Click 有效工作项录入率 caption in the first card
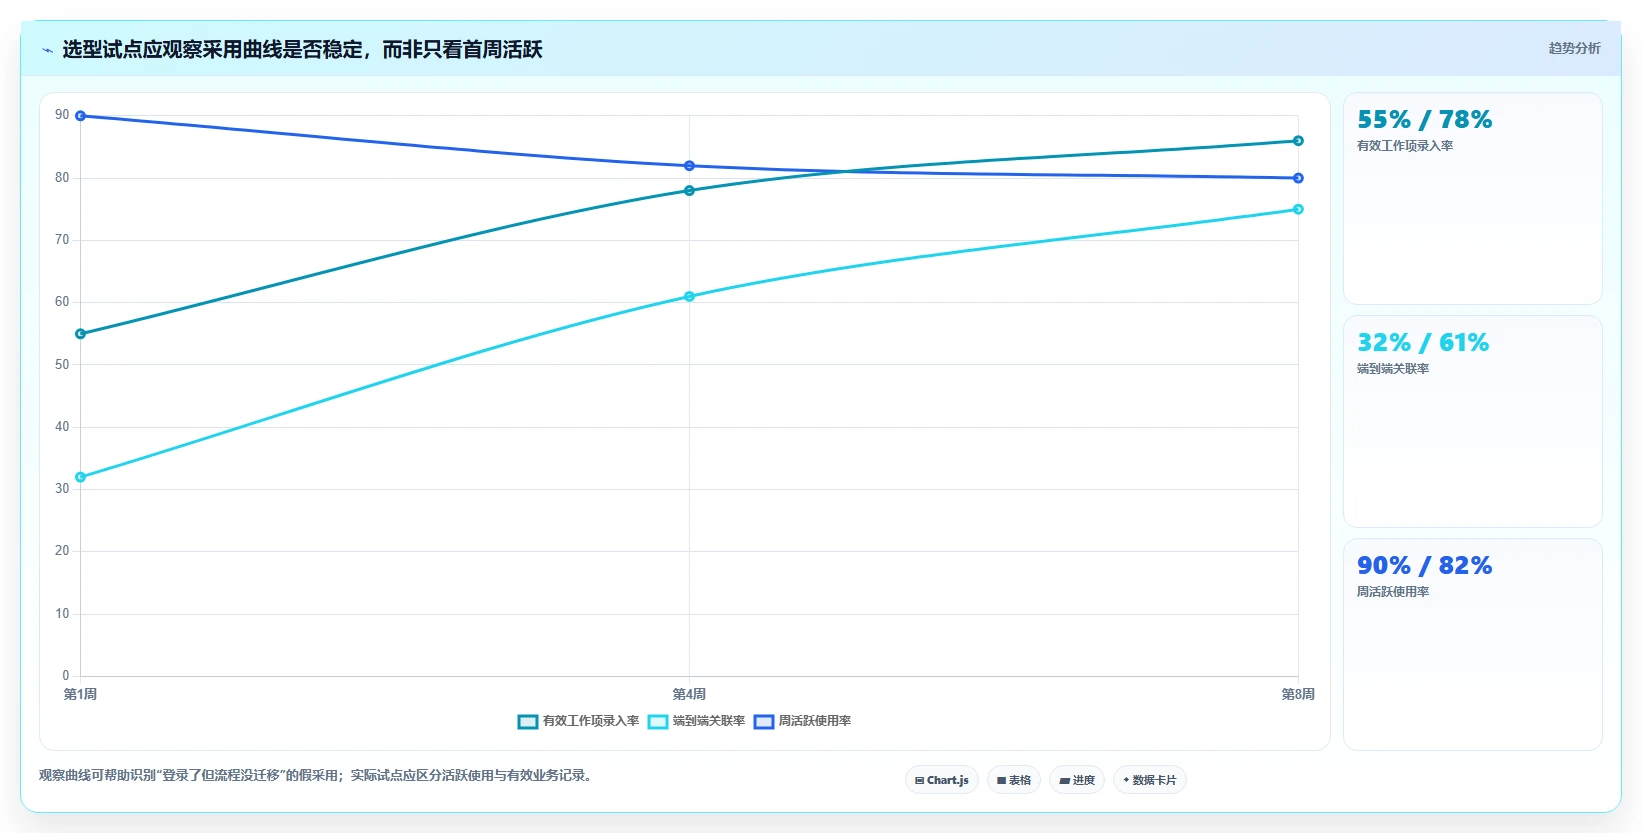Image resolution: width=1642 pixels, height=833 pixels. tap(1405, 146)
